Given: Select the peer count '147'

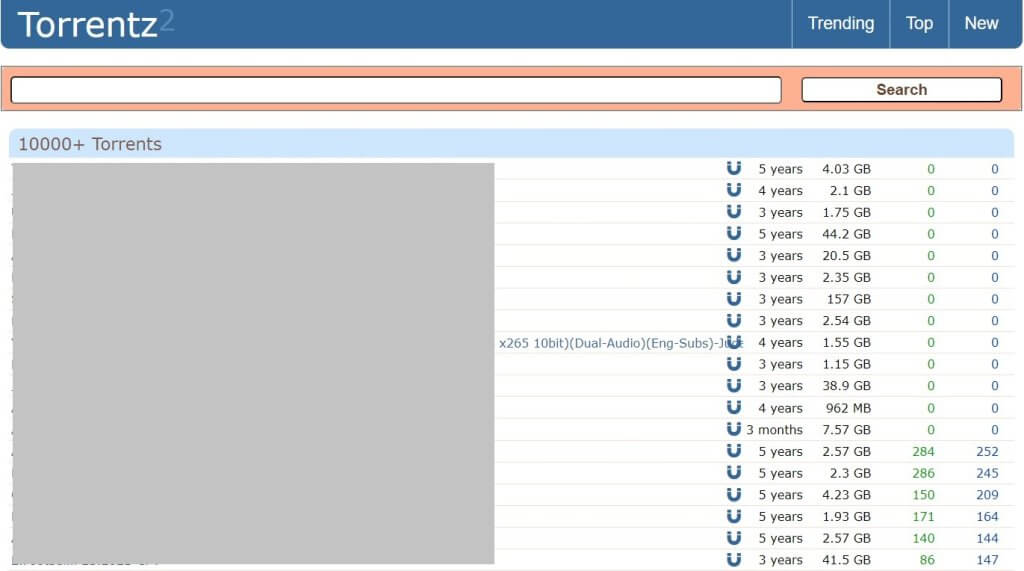Looking at the screenshot, I should tap(987, 560).
